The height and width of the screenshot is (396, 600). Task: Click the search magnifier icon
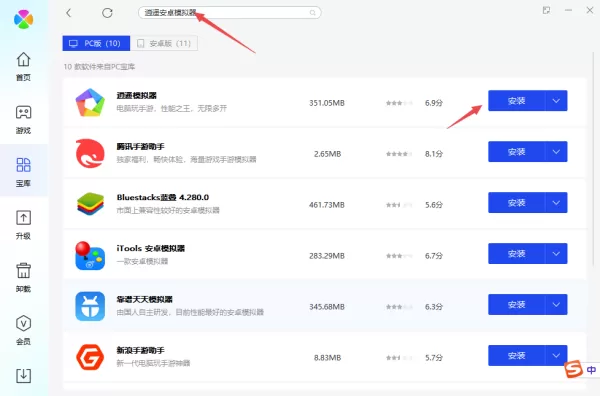313,13
